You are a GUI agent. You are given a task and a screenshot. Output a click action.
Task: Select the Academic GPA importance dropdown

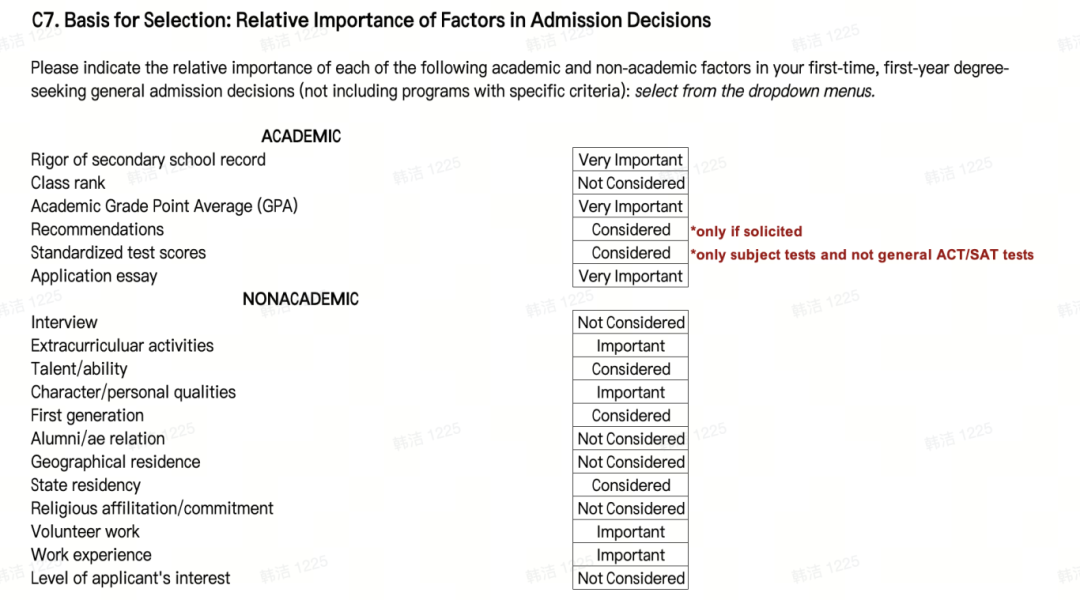(630, 207)
